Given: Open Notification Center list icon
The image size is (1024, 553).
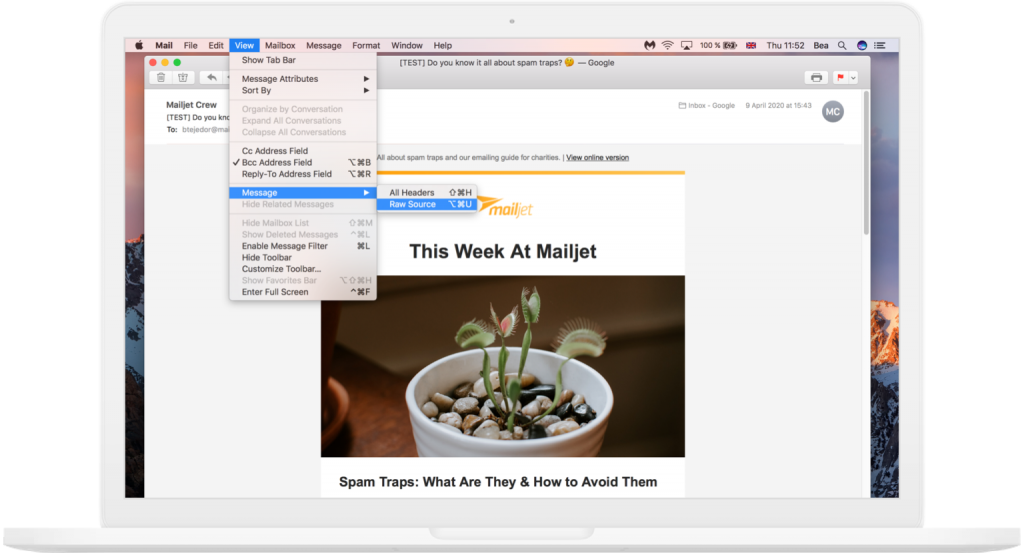Looking at the screenshot, I should 881,46.
